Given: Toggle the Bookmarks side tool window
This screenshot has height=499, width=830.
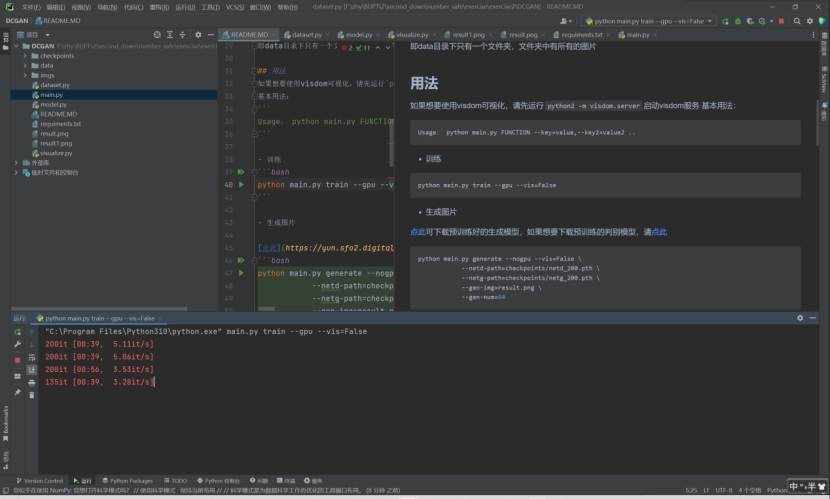Looking at the screenshot, I should tap(5, 417).
